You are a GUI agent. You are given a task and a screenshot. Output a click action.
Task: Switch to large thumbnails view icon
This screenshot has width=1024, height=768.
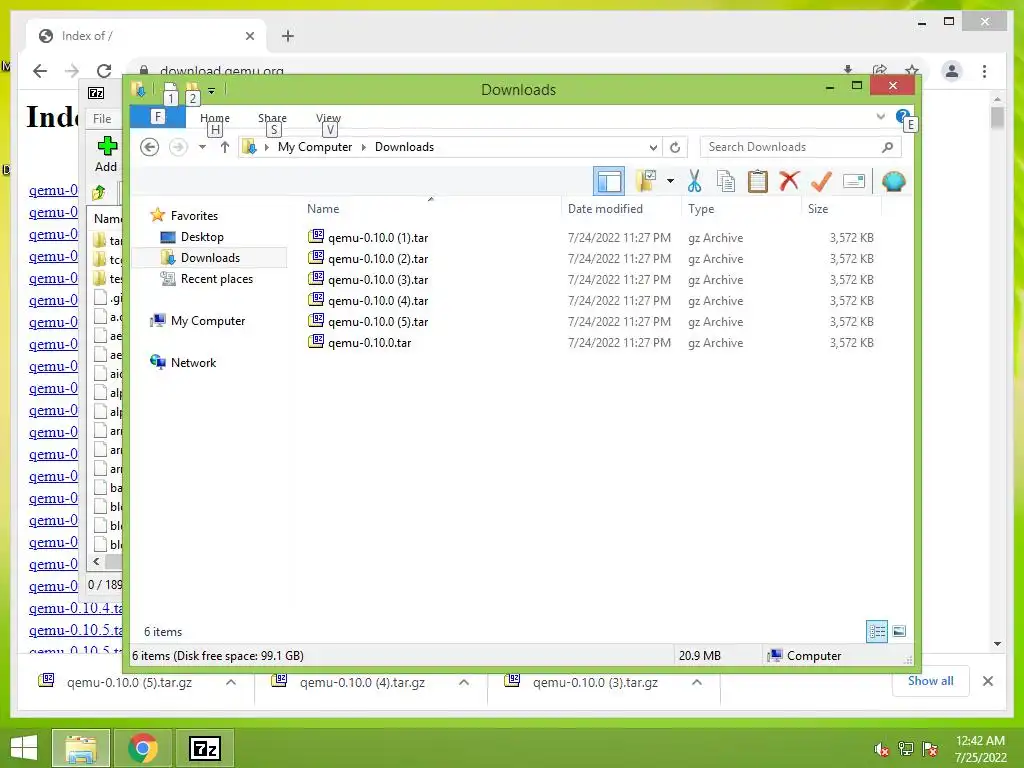[899, 631]
